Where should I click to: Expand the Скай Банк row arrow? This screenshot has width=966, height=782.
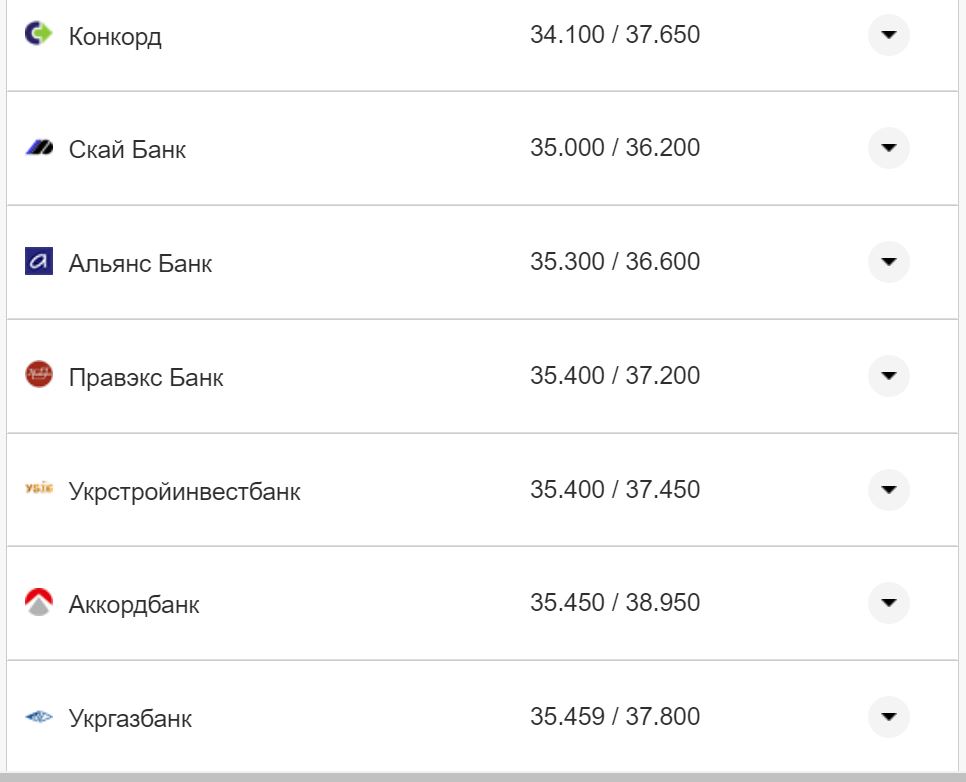[888, 148]
